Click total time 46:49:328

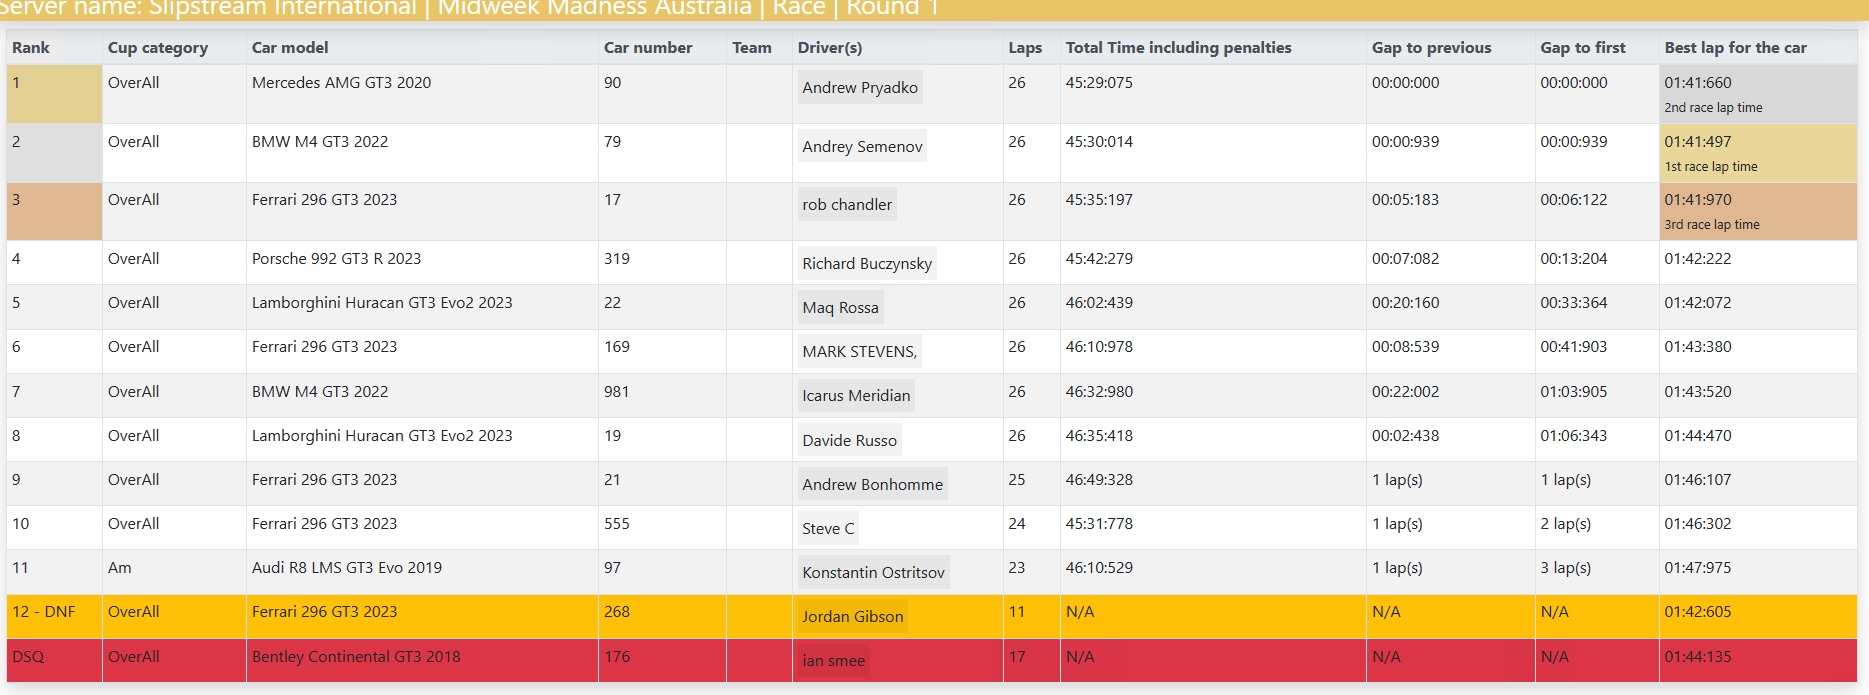tap(1099, 480)
